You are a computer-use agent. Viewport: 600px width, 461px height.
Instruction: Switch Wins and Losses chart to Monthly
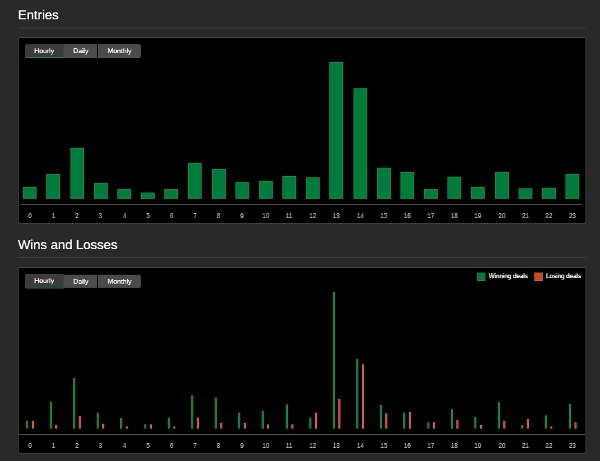click(119, 281)
